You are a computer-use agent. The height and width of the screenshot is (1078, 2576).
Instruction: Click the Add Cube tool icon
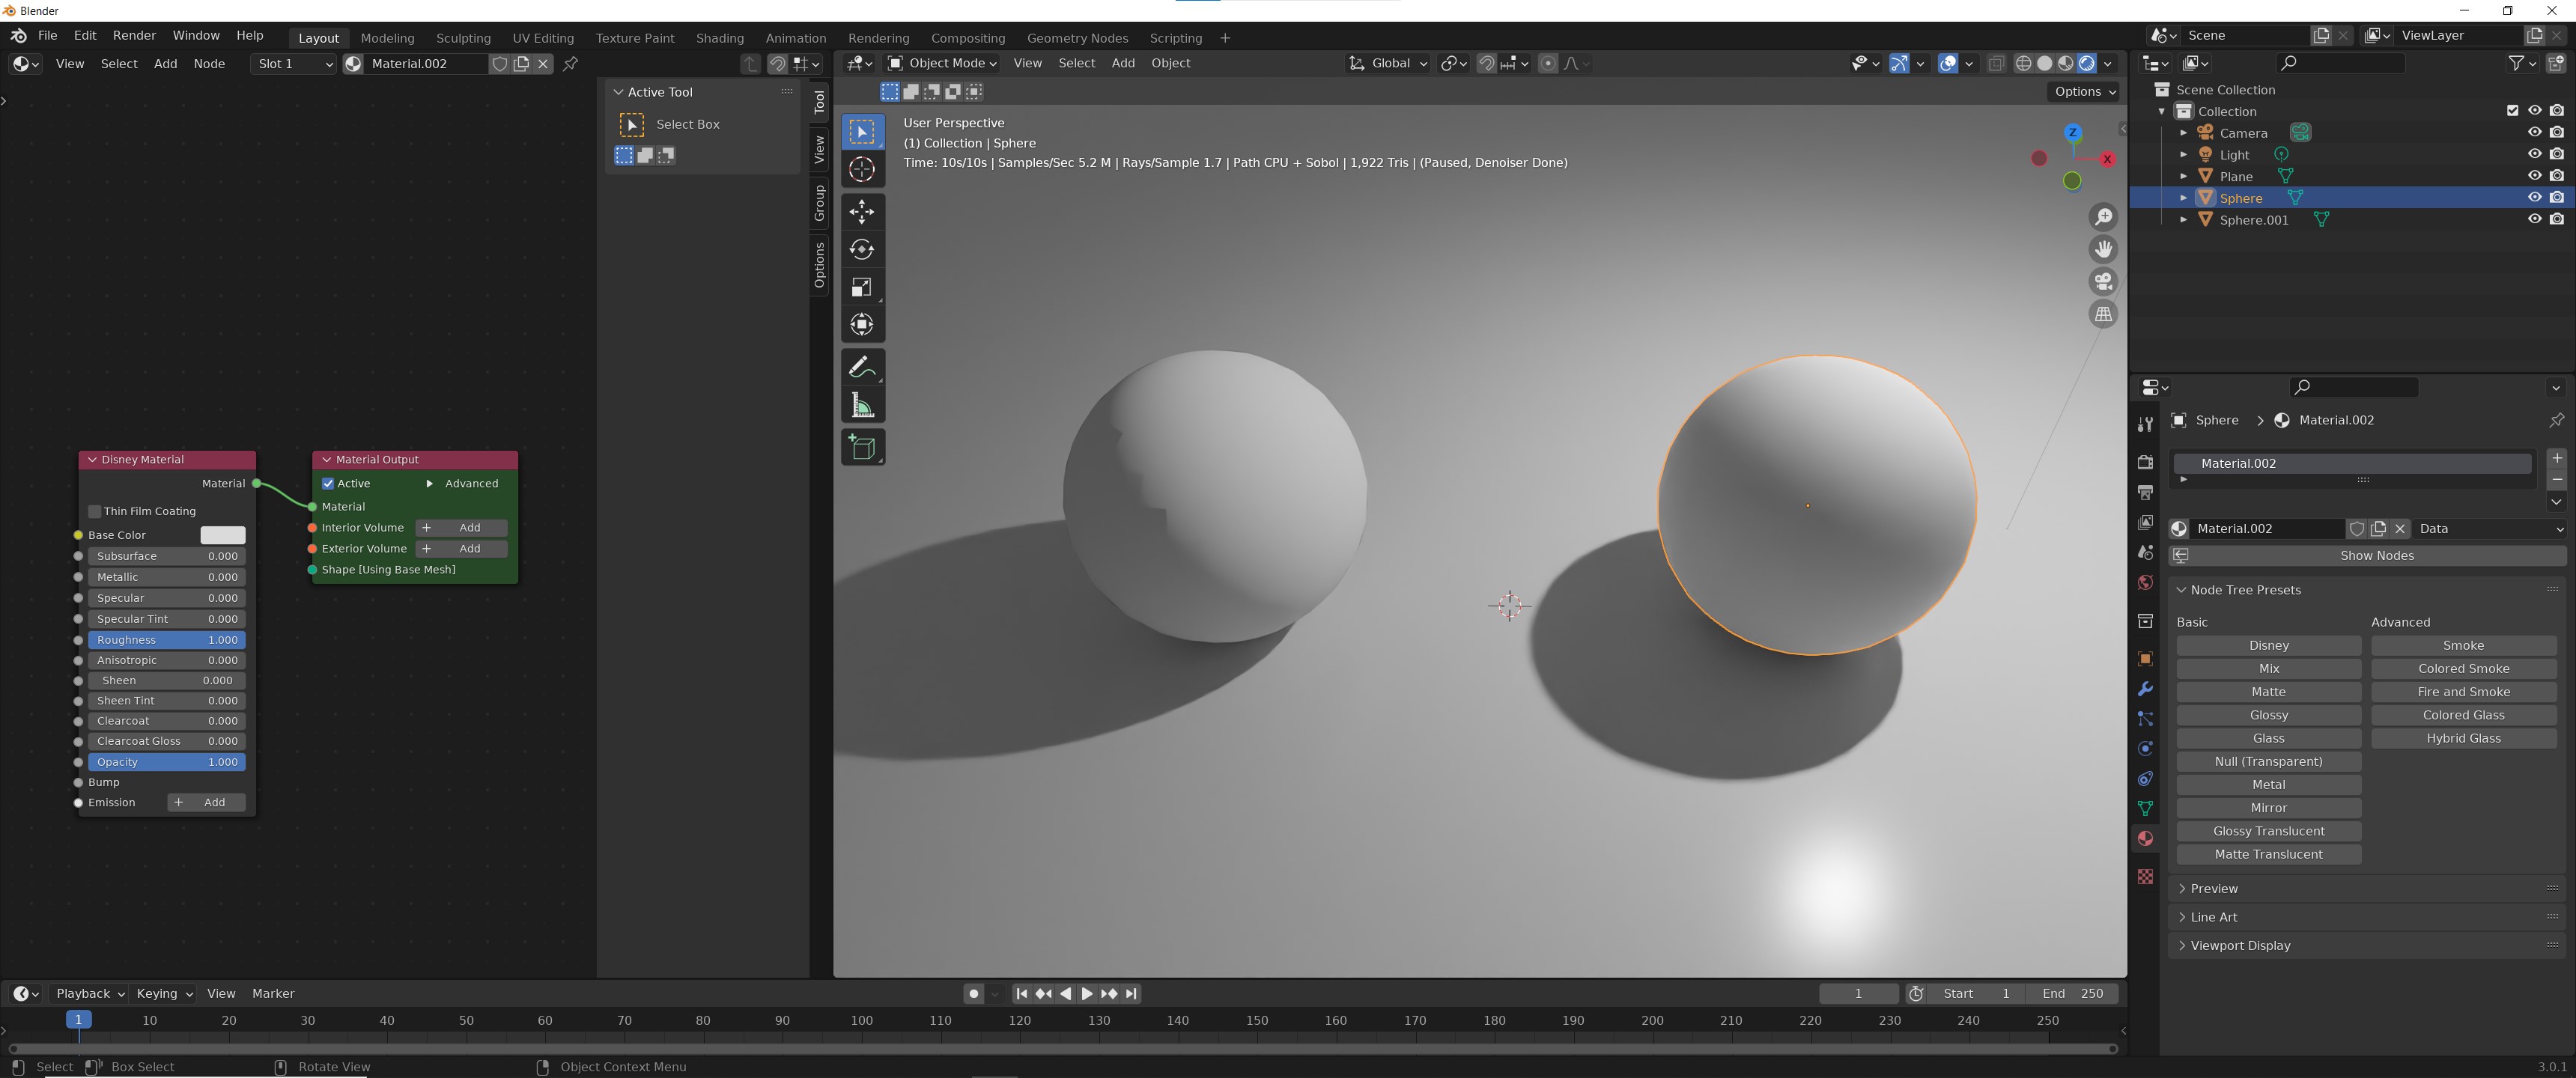pyautogui.click(x=862, y=447)
